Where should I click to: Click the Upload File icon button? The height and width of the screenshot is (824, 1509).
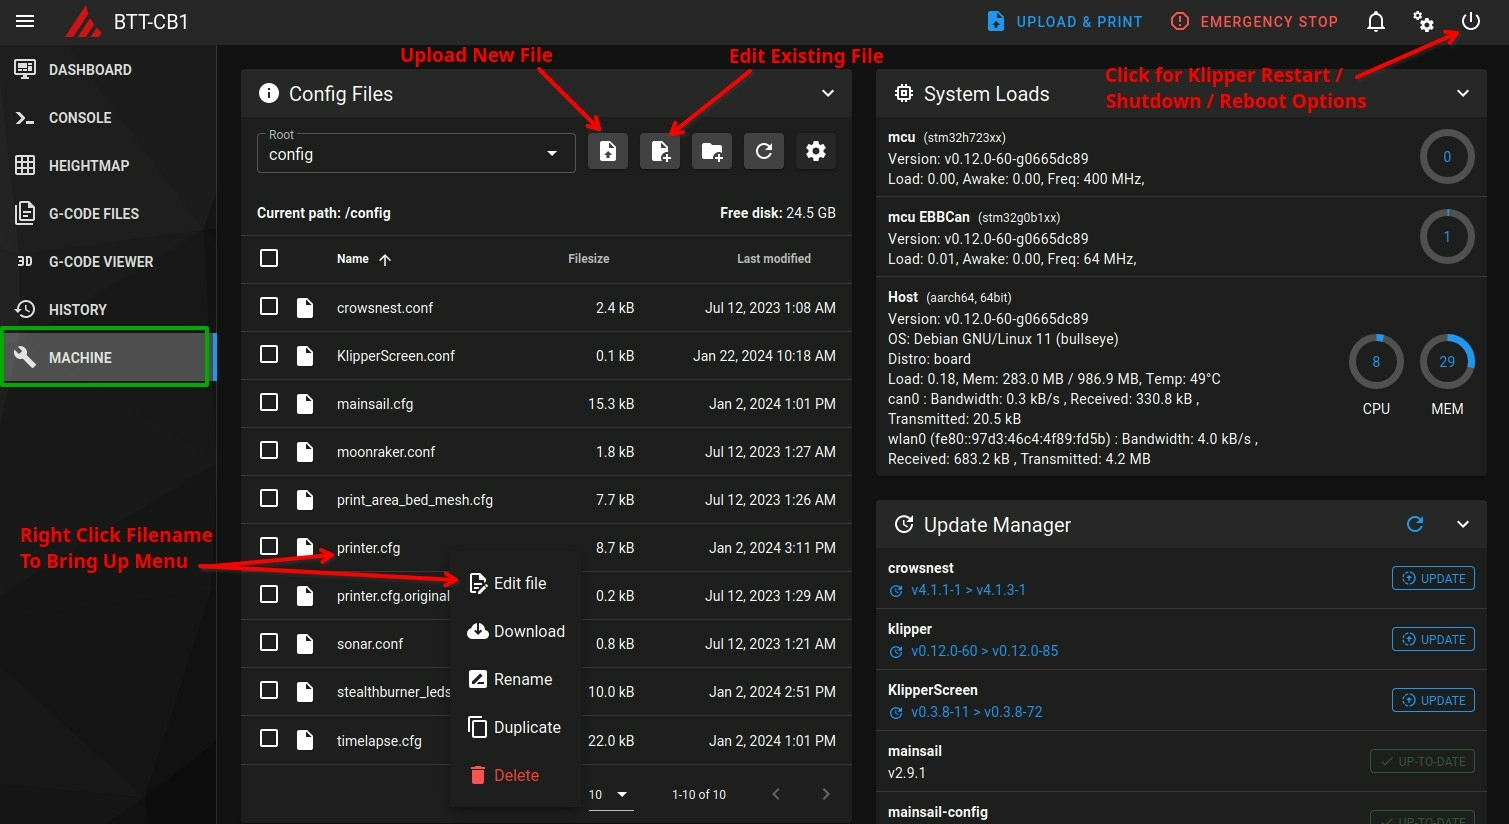608,151
